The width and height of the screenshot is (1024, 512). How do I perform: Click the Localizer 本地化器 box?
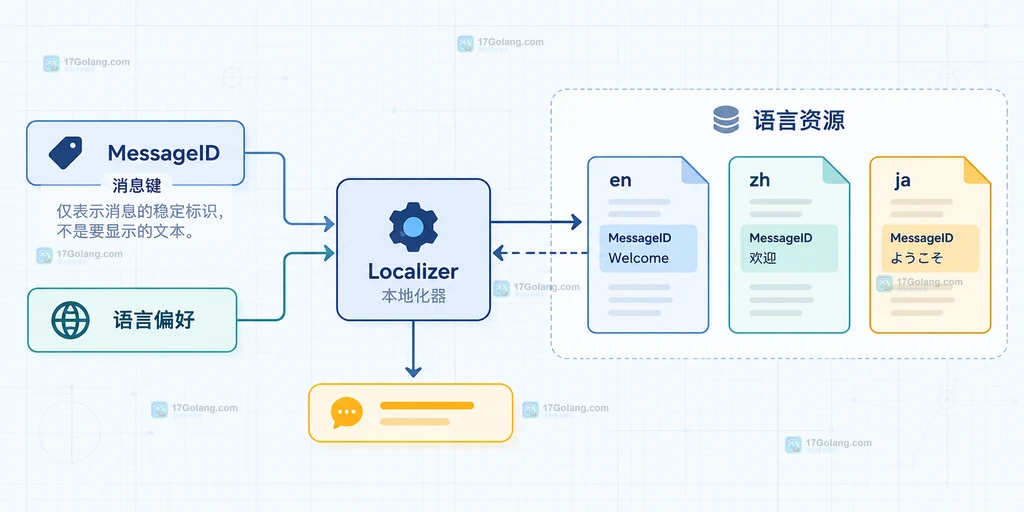click(x=413, y=249)
